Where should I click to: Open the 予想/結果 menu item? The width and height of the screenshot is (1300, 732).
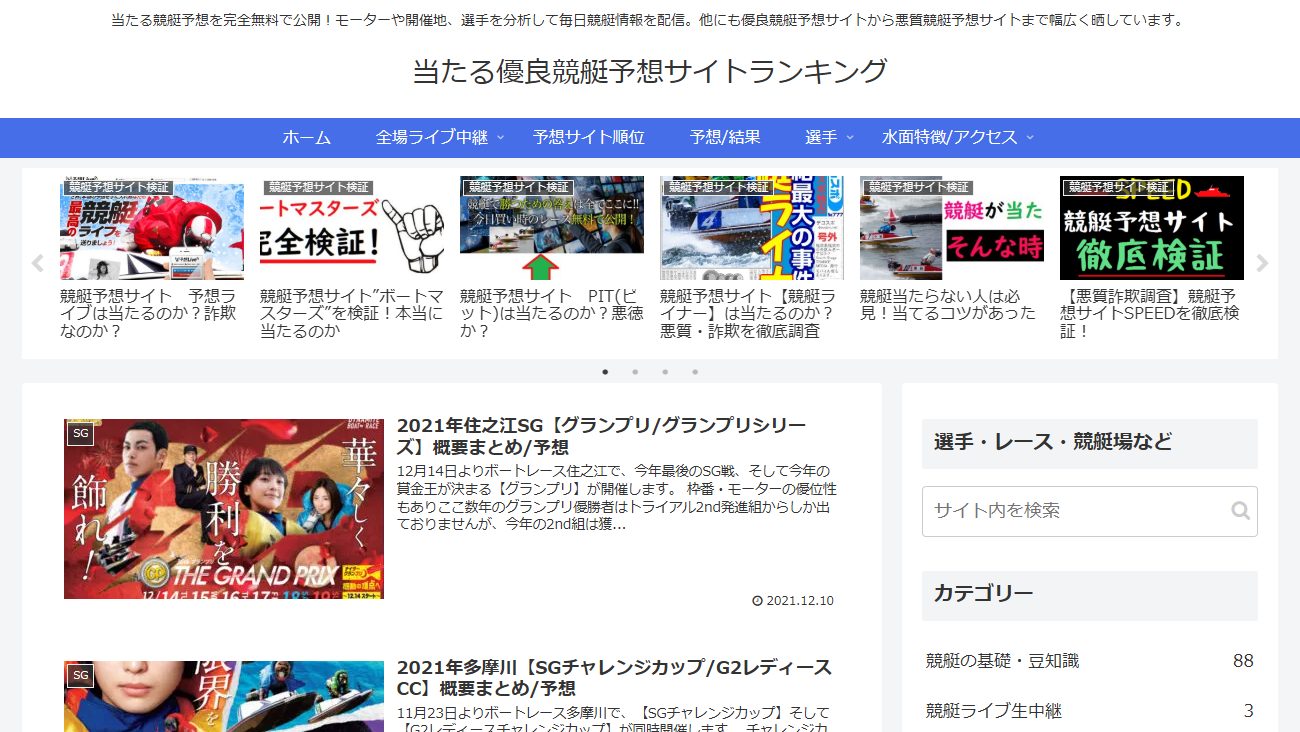[725, 137]
